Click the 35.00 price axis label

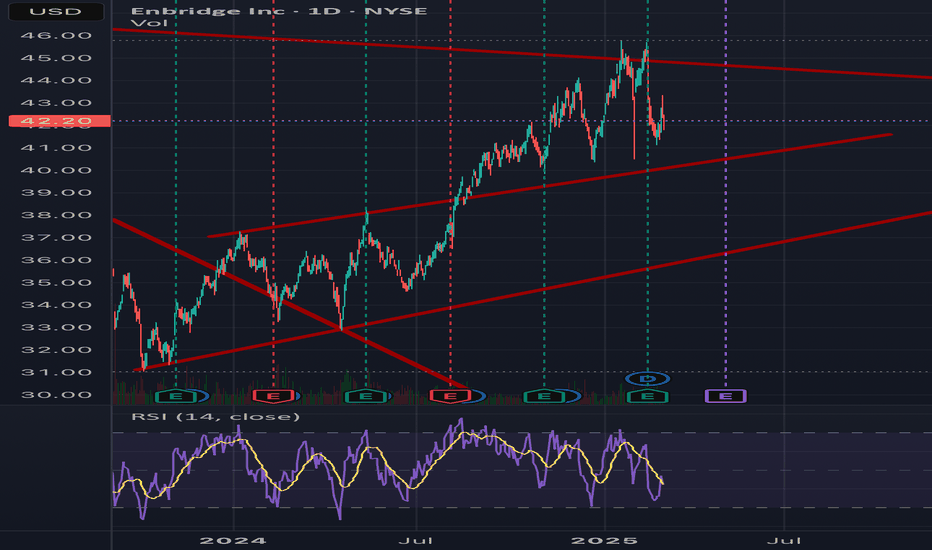point(56,282)
